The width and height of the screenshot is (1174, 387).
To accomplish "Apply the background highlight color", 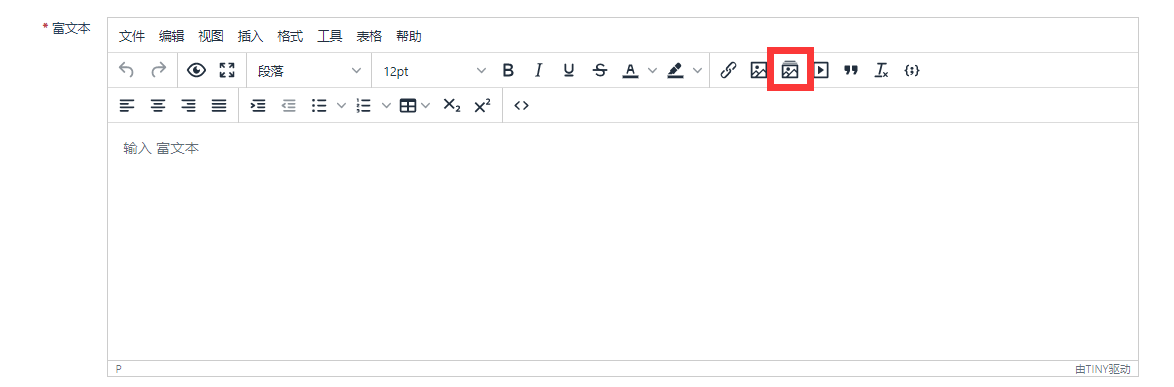I will pyautogui.click(x=675, y=70).
